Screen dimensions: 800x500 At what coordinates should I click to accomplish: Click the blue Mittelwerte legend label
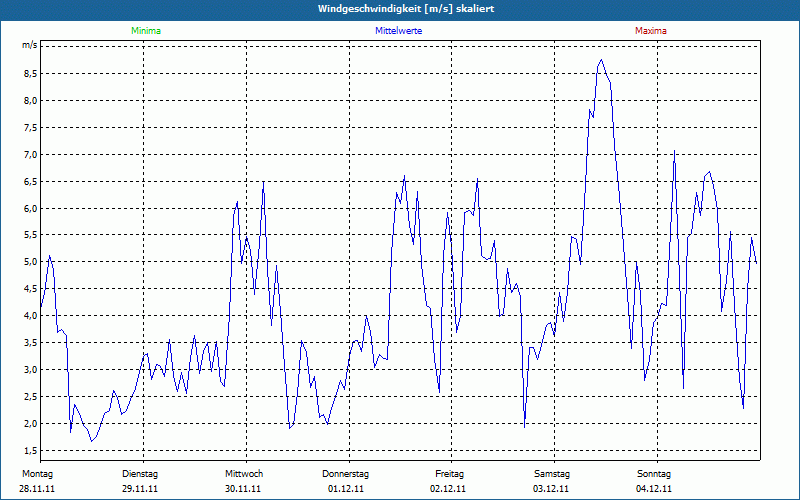(x=398, y=31)
